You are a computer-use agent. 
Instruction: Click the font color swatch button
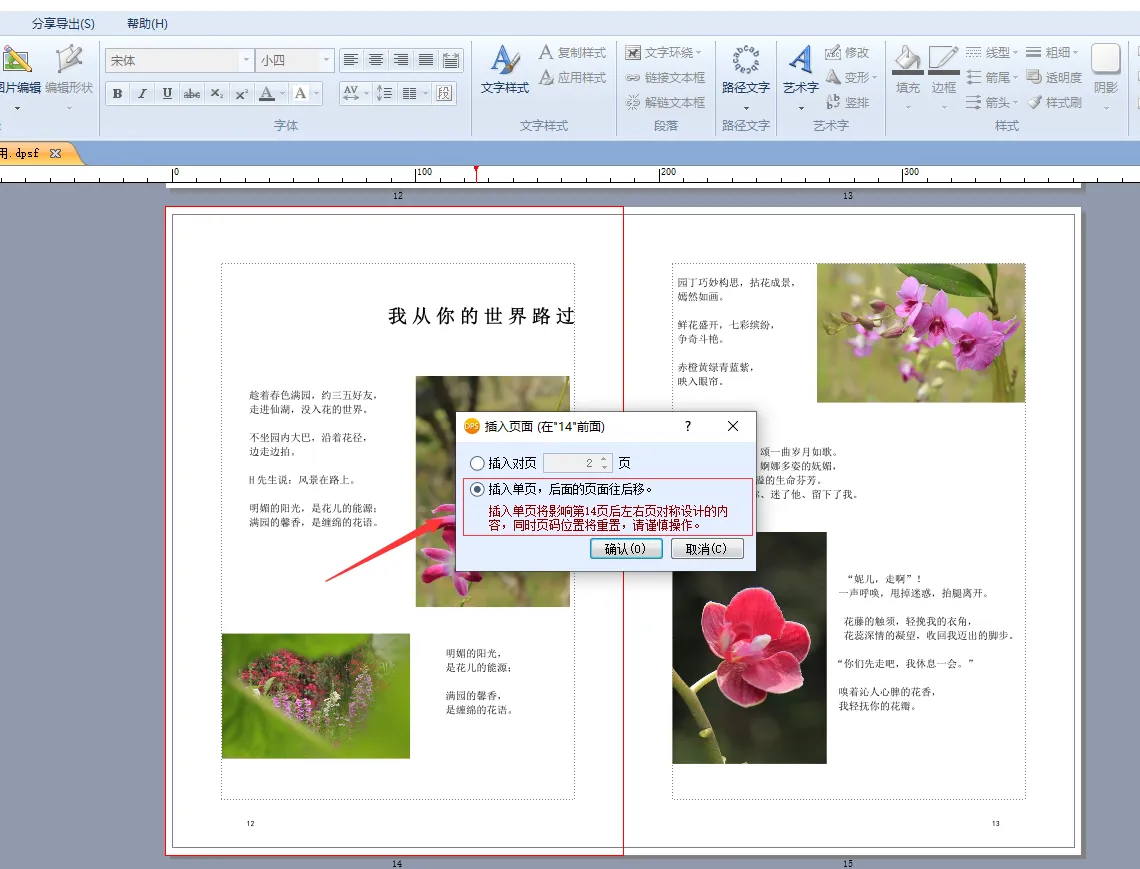click(x=266, y=94)
